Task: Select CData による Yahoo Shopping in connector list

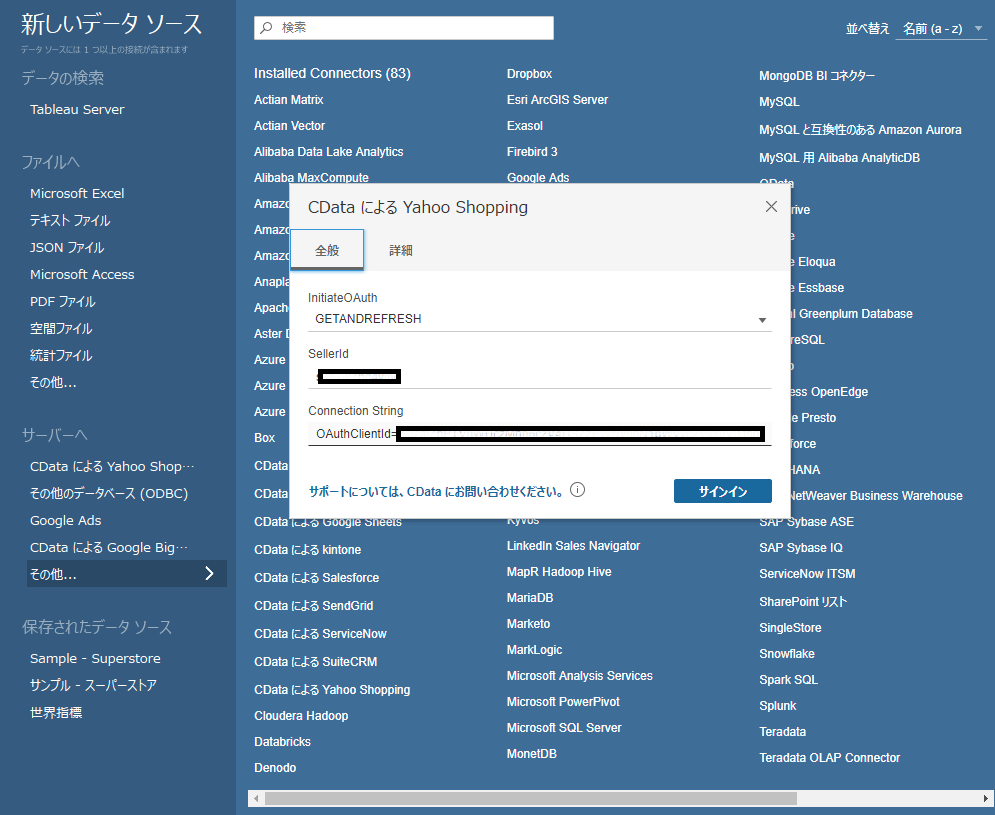Action: [332, 689]
